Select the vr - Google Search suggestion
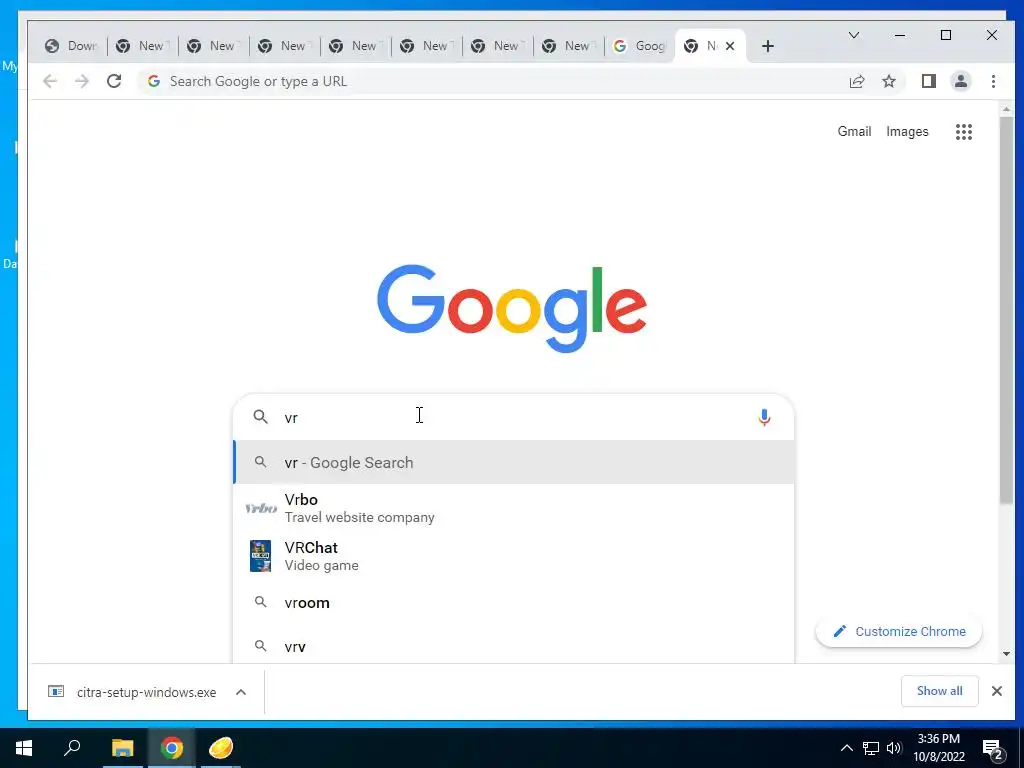This screenshot has height=768, width=1024. coord(514,462)
